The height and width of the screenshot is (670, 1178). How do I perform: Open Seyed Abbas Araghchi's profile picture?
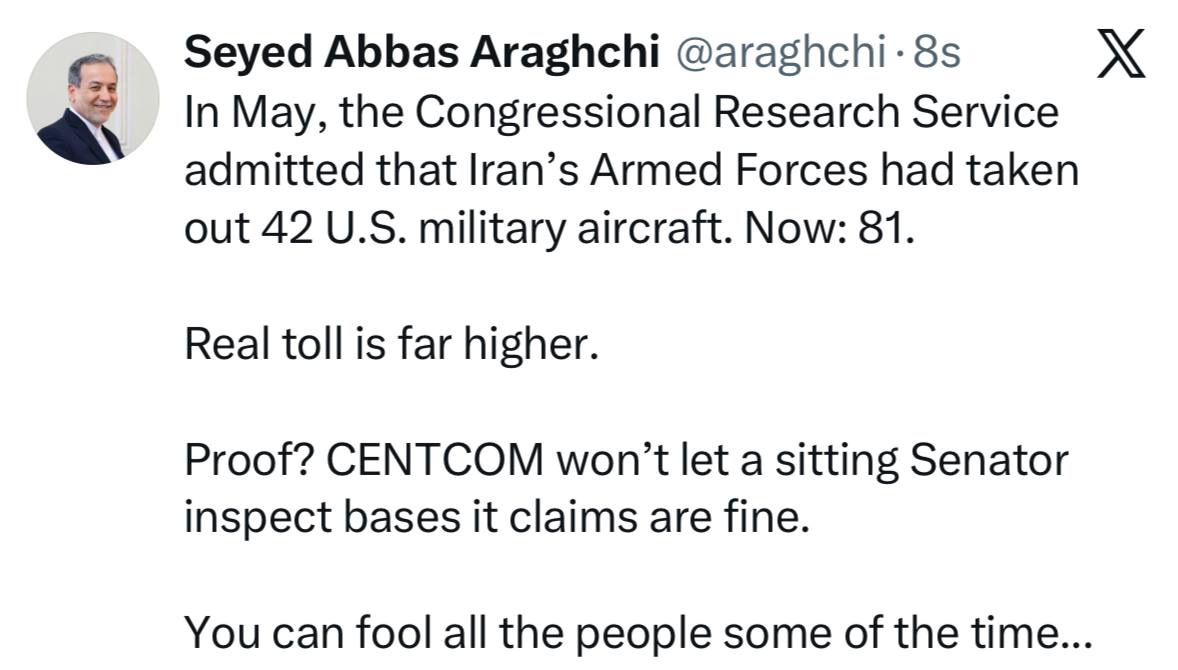pyautogui.click(x=93, y=98)
